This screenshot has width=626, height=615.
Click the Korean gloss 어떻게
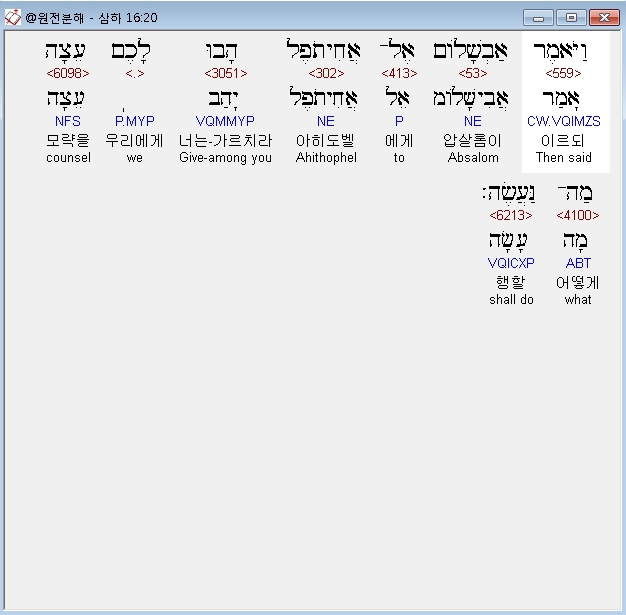pos(577,282)
